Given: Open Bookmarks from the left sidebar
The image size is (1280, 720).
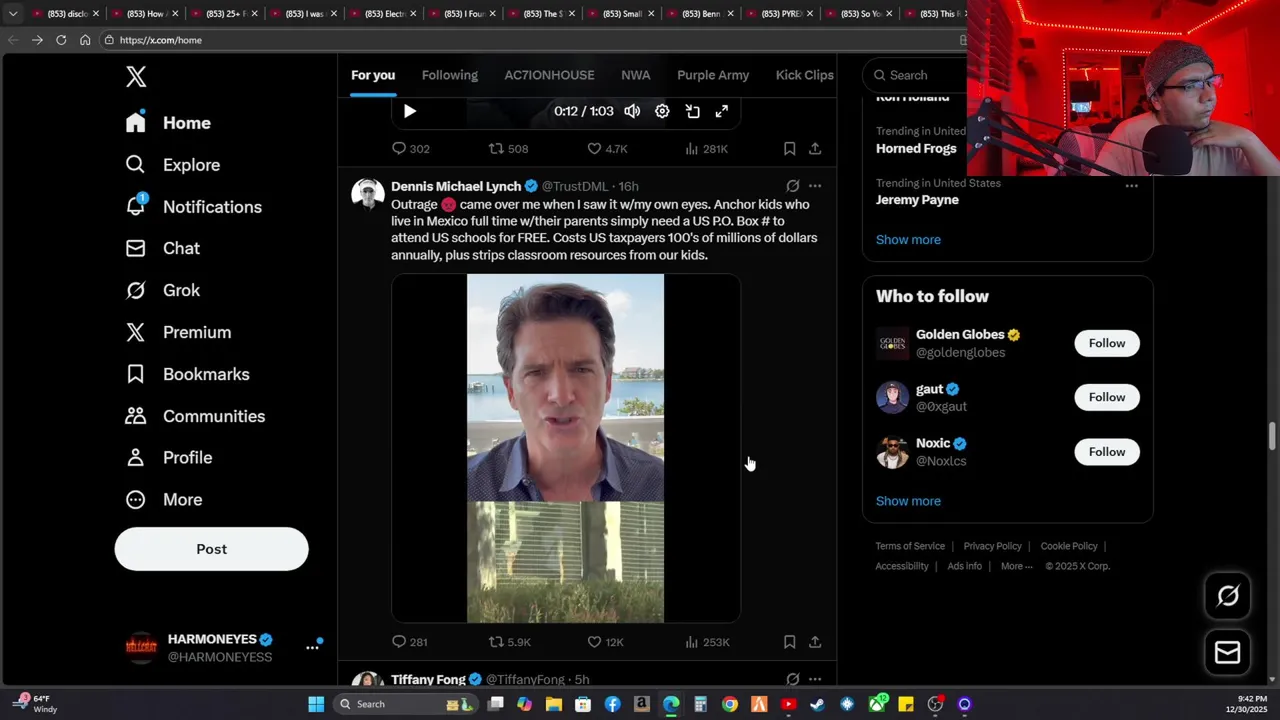Looking at the screenshot, I should [187, 374].
